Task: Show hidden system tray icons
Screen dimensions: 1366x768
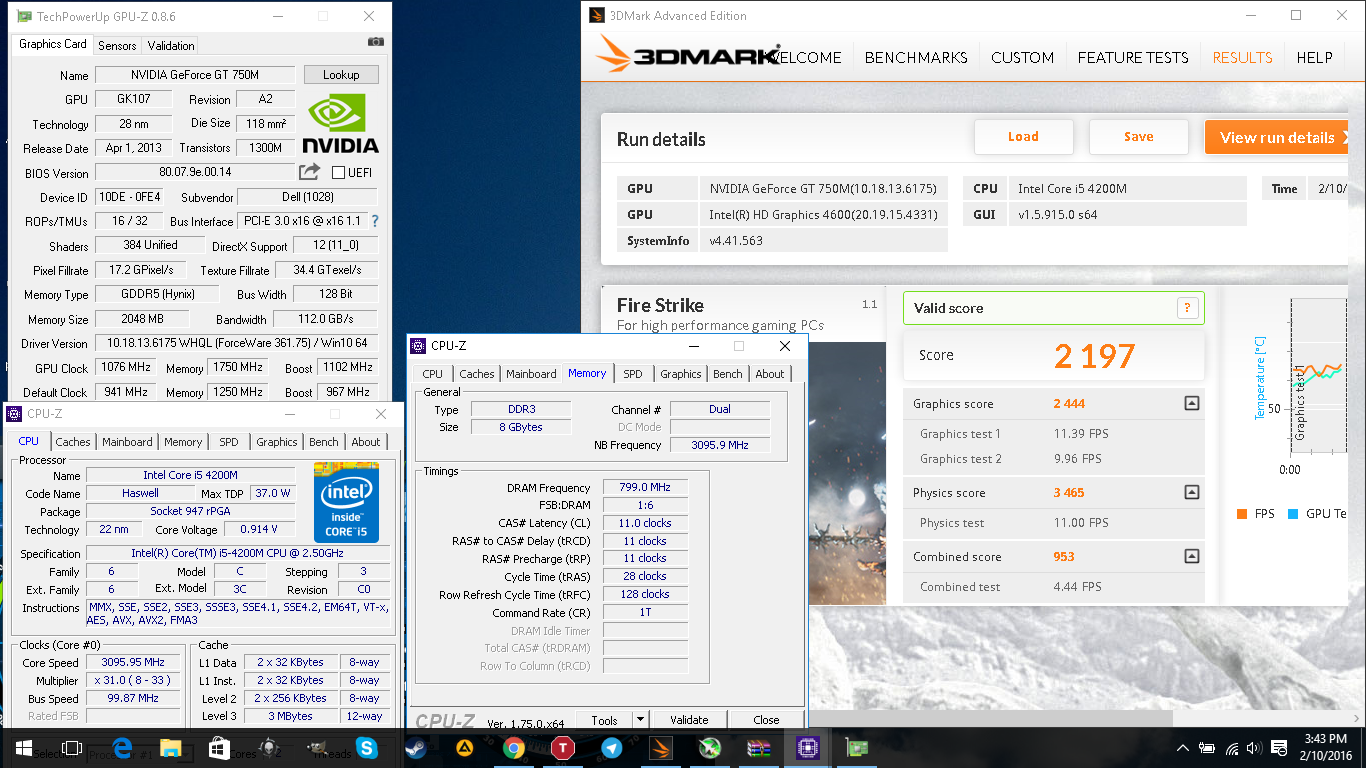Action: 1184,748
